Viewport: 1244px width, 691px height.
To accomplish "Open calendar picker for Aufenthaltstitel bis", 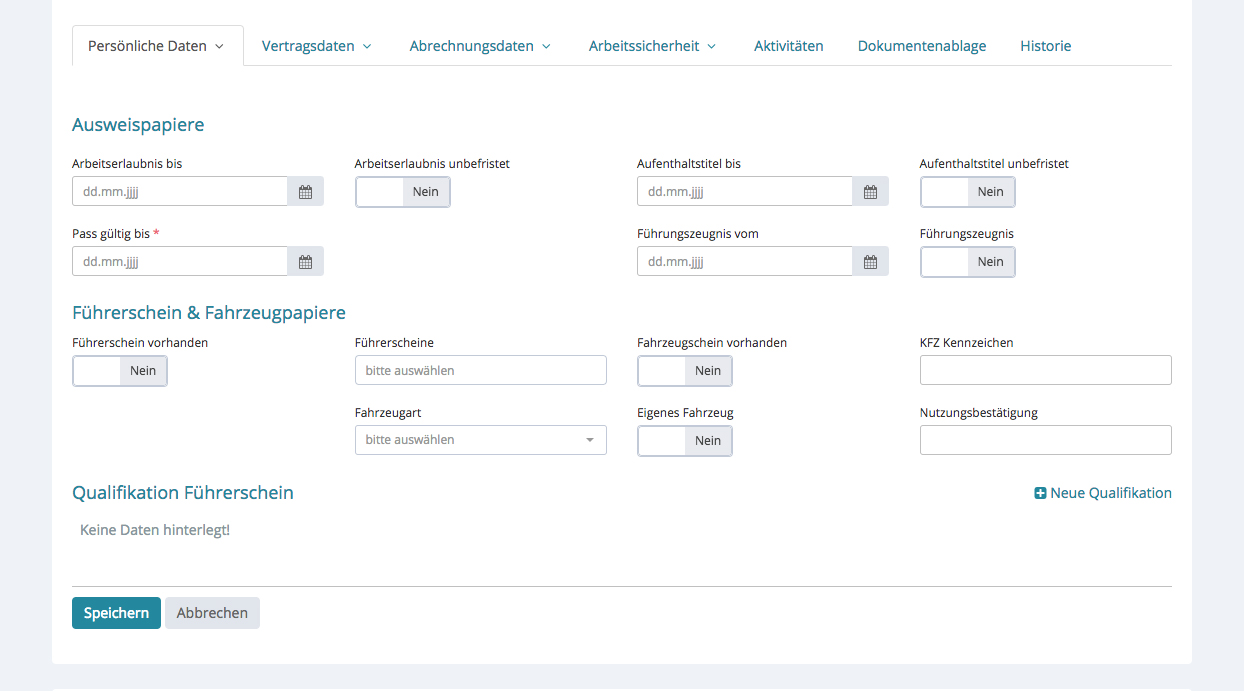I will 870,192.
